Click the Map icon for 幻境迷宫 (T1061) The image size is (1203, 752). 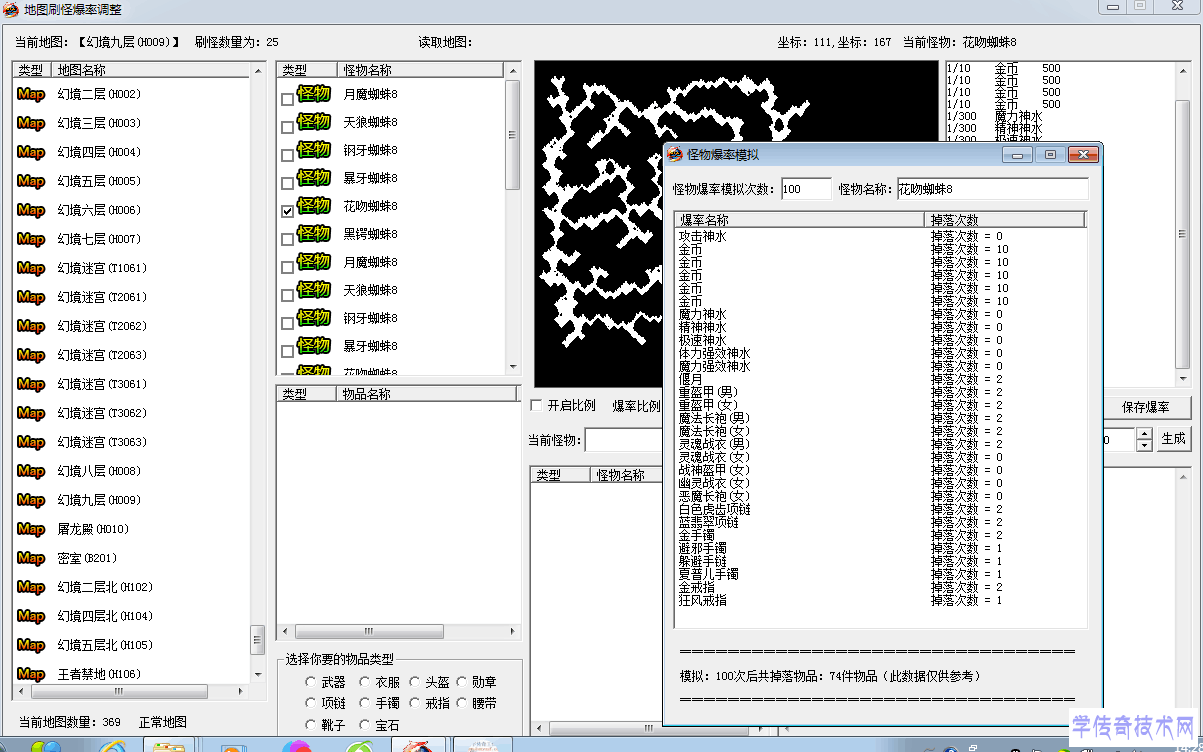(x=31, y=268)
